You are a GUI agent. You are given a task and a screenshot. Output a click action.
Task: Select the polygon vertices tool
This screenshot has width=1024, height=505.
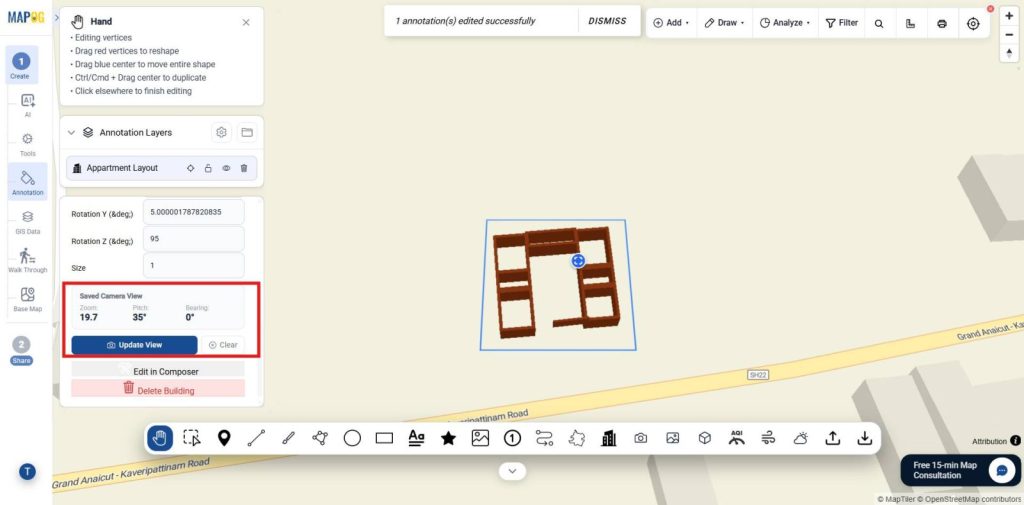[320, 438]
